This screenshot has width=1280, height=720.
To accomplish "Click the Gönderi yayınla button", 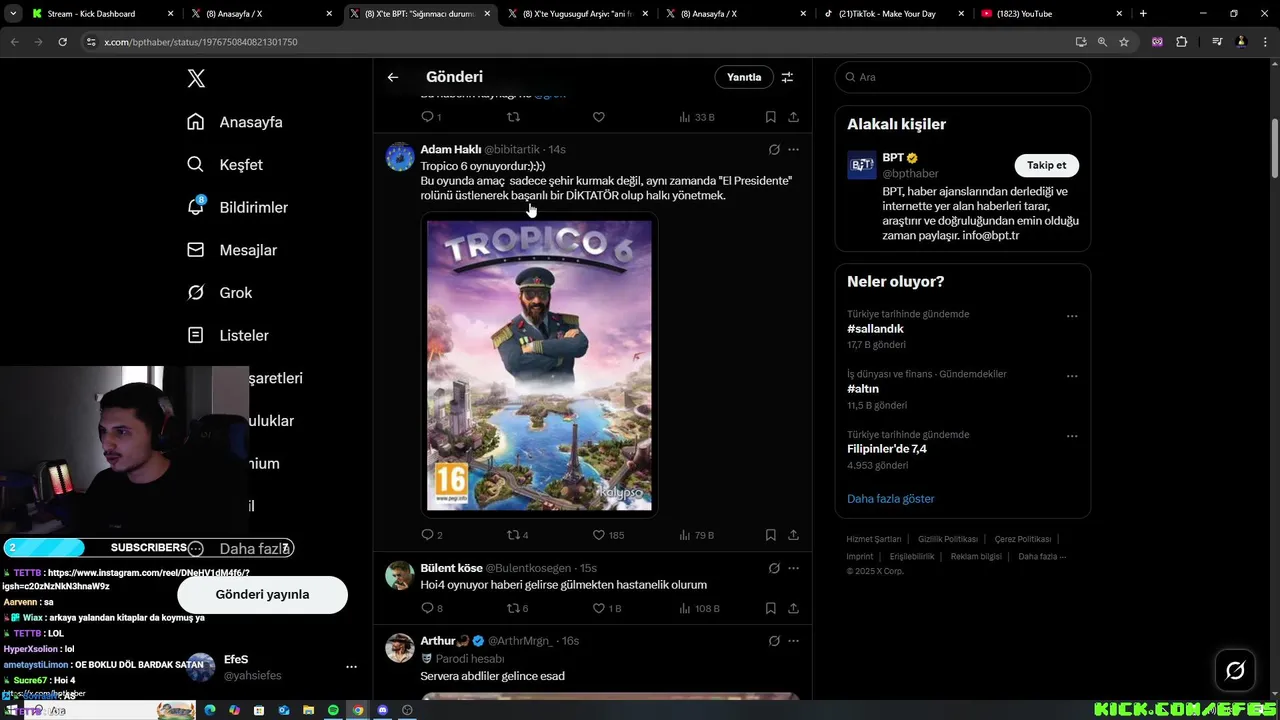I will click(x=262, y=594).
